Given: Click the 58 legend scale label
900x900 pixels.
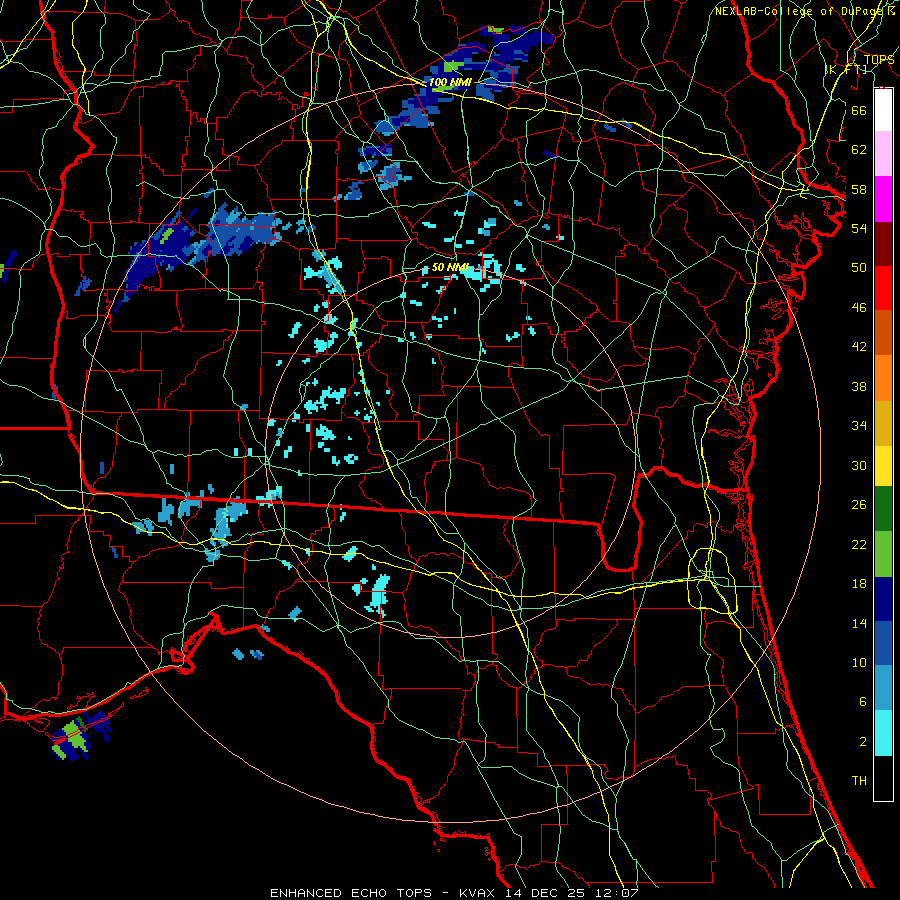Looking at the screenshot, I should [859, 189].
